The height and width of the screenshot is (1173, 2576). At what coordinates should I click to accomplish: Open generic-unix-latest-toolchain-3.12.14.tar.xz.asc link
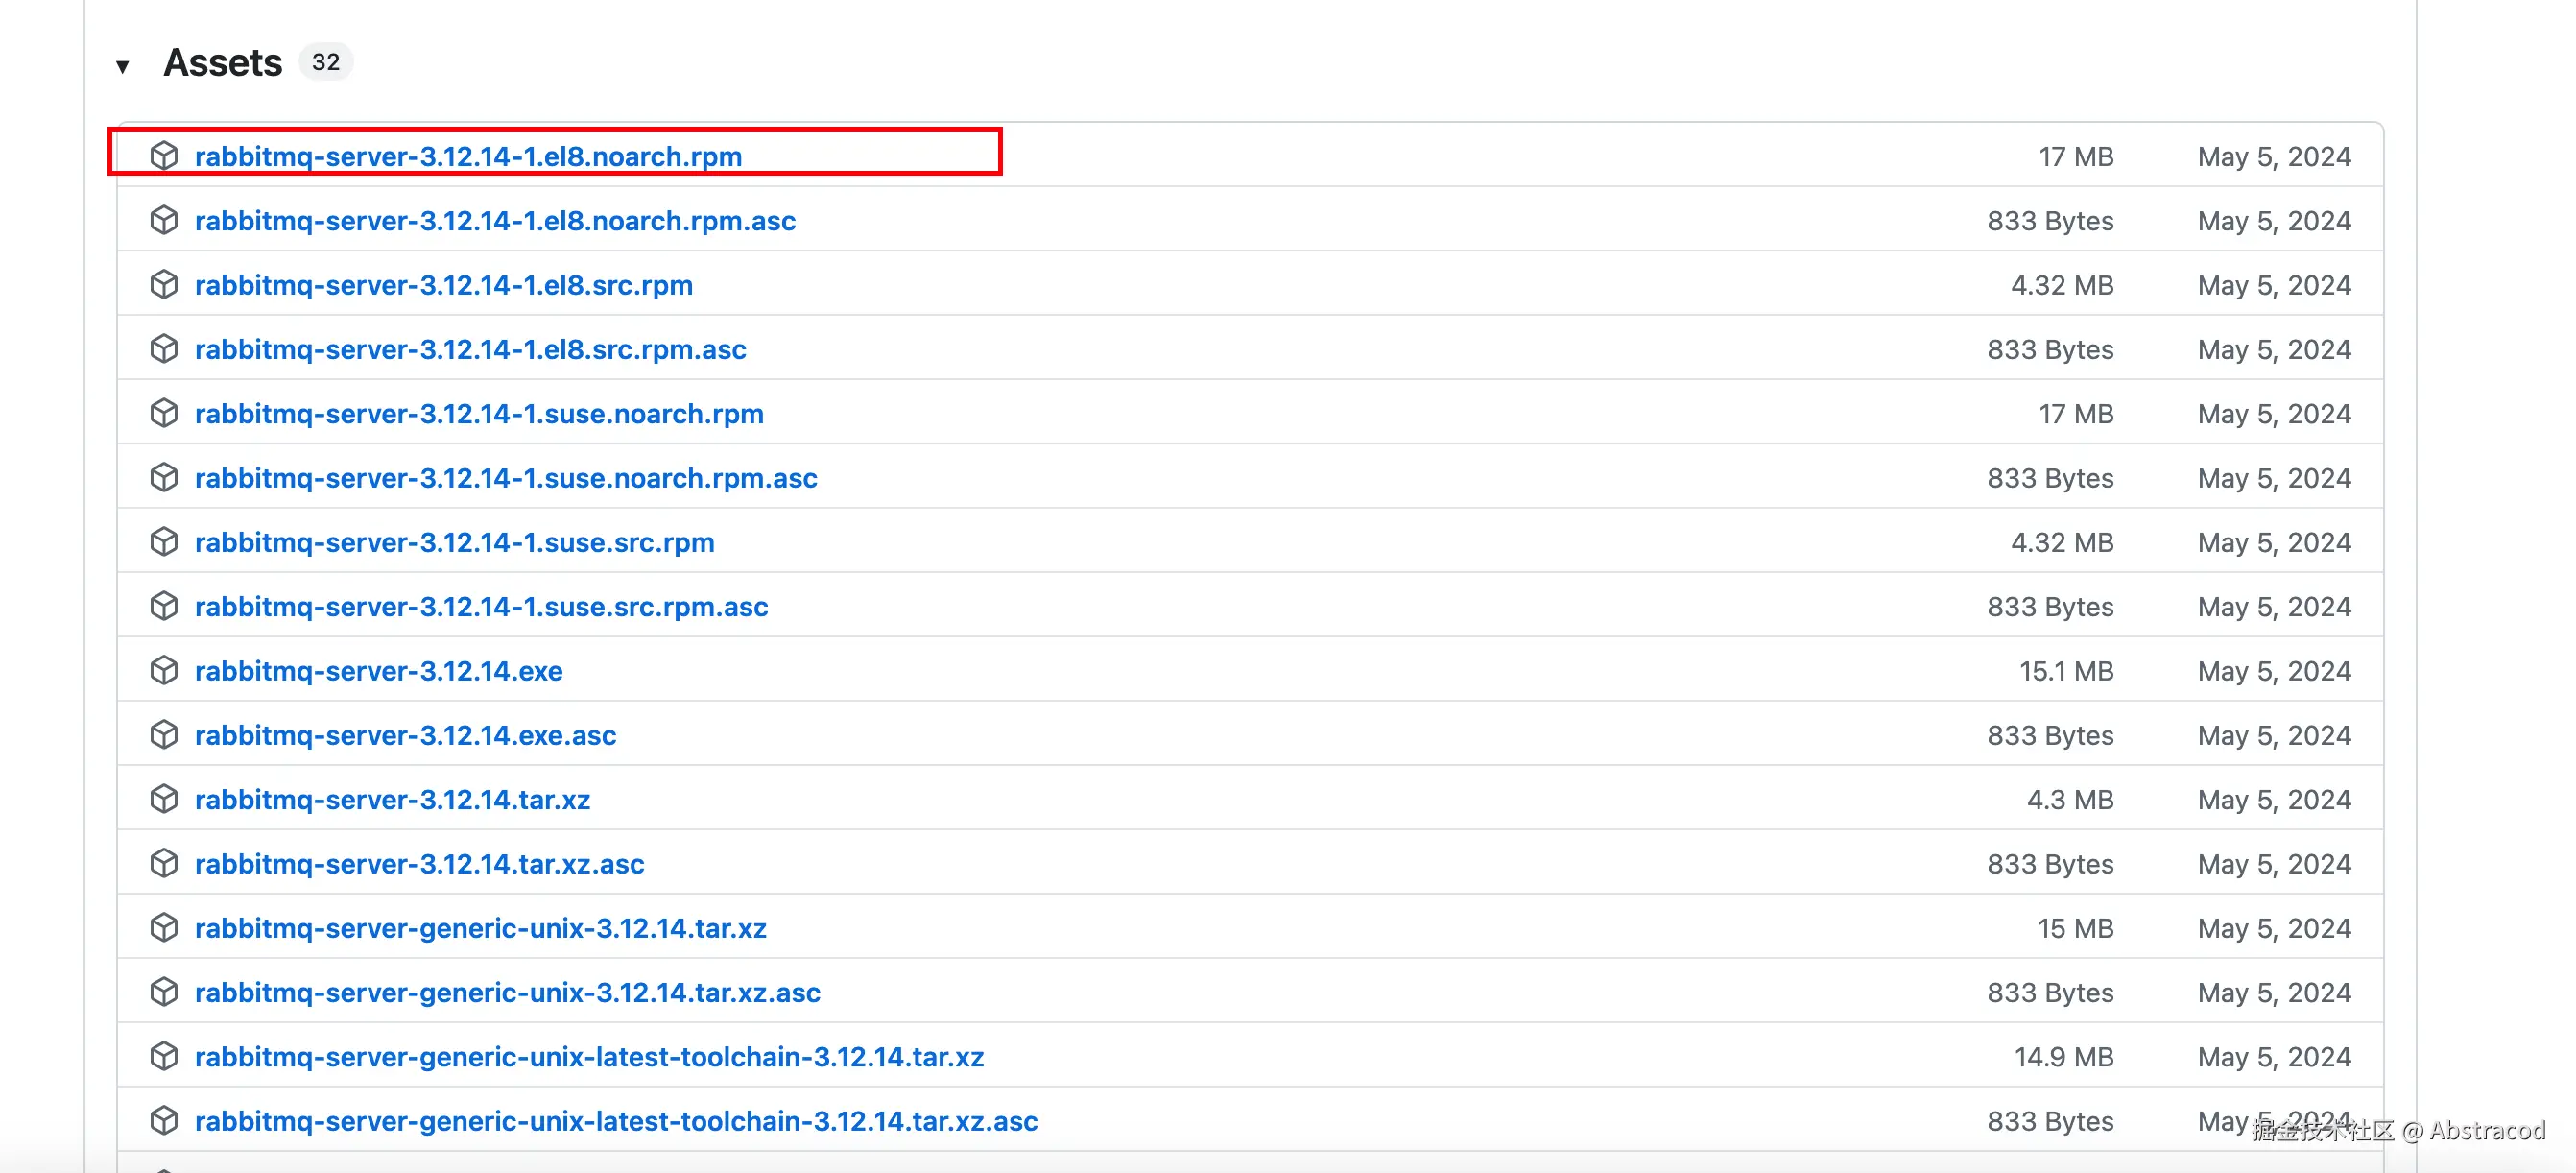(x=617, y=1122)
